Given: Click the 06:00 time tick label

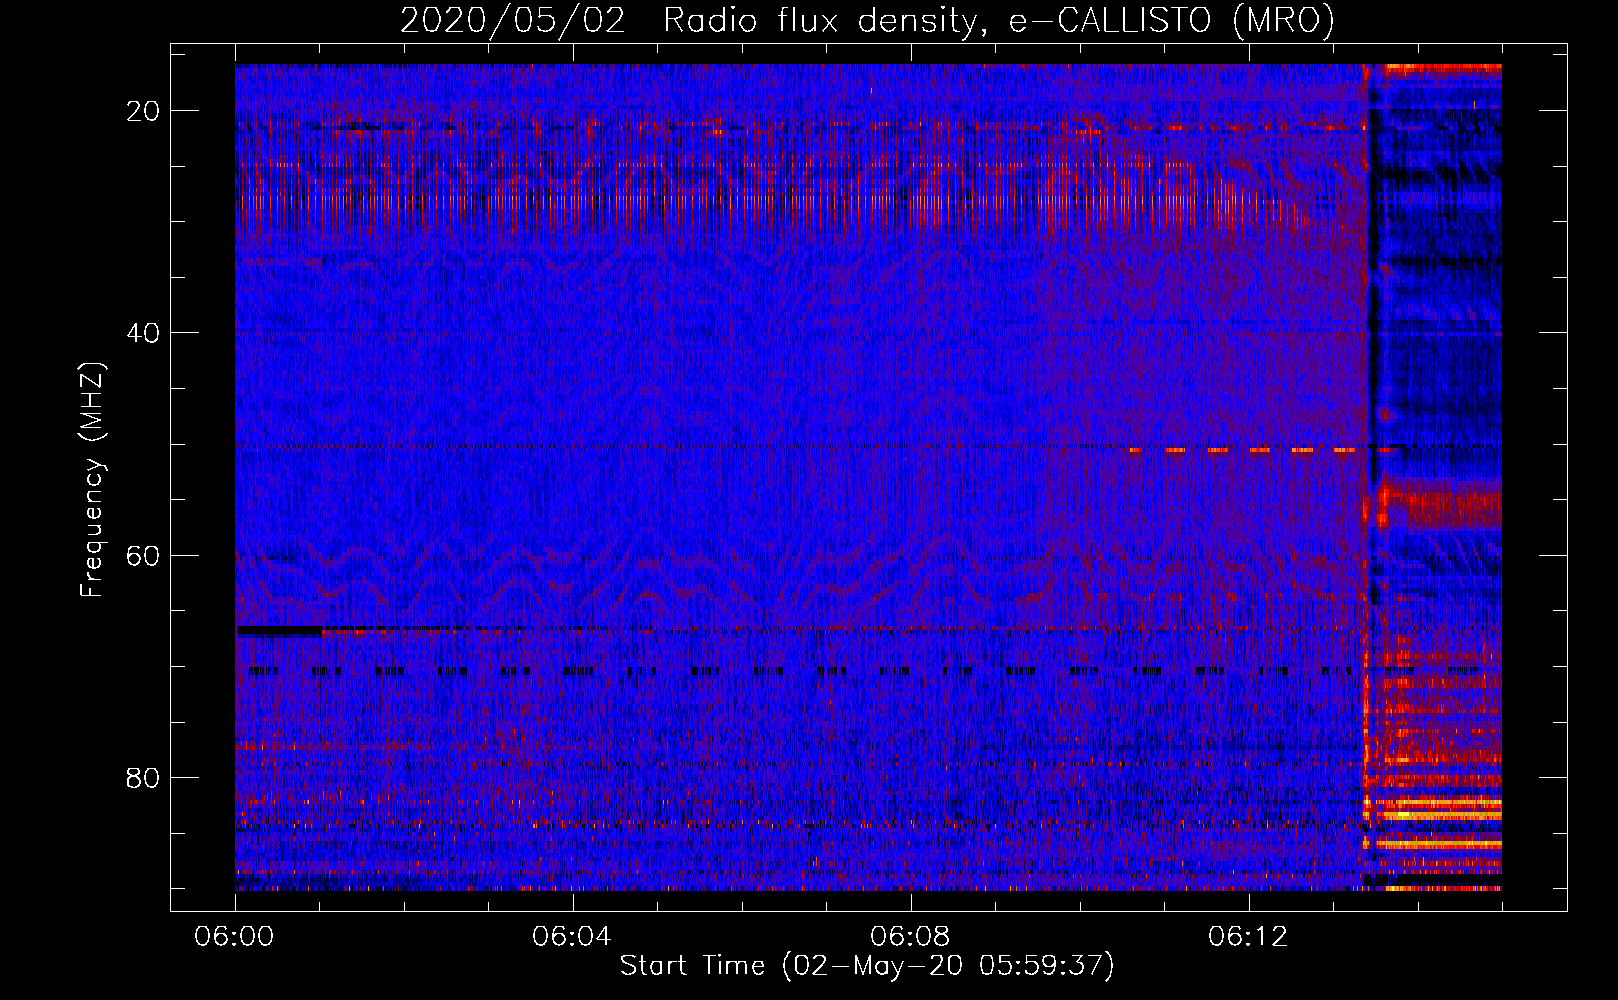Looking at the screenshot, I should [x=235, y=937].
